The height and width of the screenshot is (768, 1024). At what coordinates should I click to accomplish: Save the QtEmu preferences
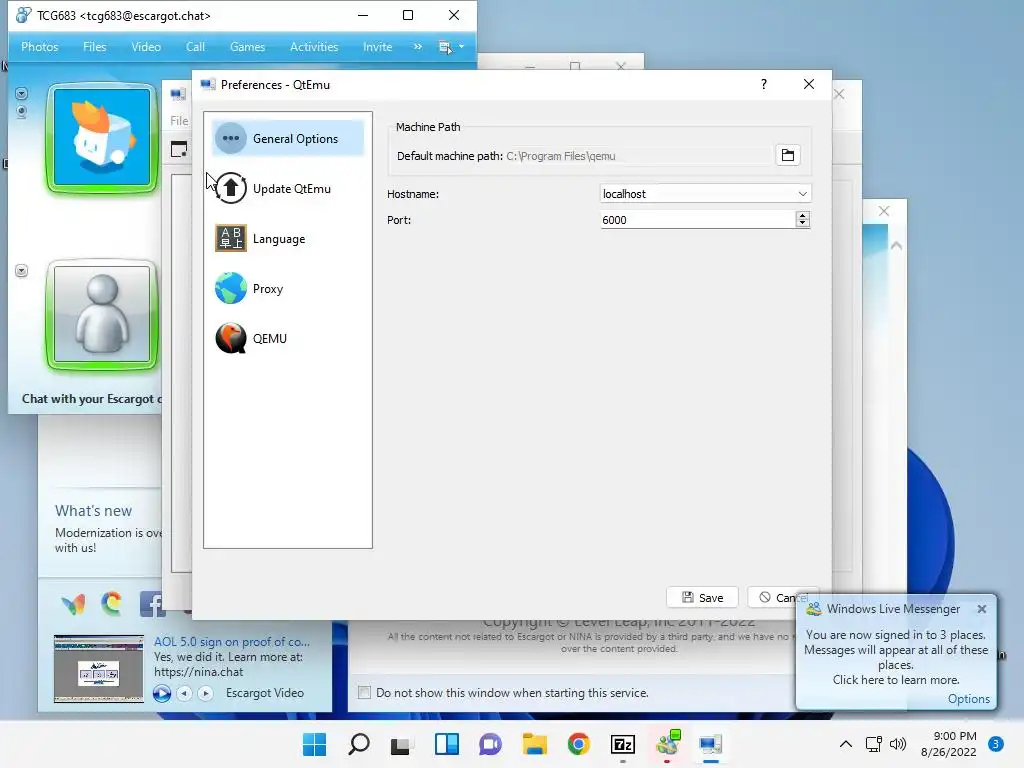click(702, 598)
